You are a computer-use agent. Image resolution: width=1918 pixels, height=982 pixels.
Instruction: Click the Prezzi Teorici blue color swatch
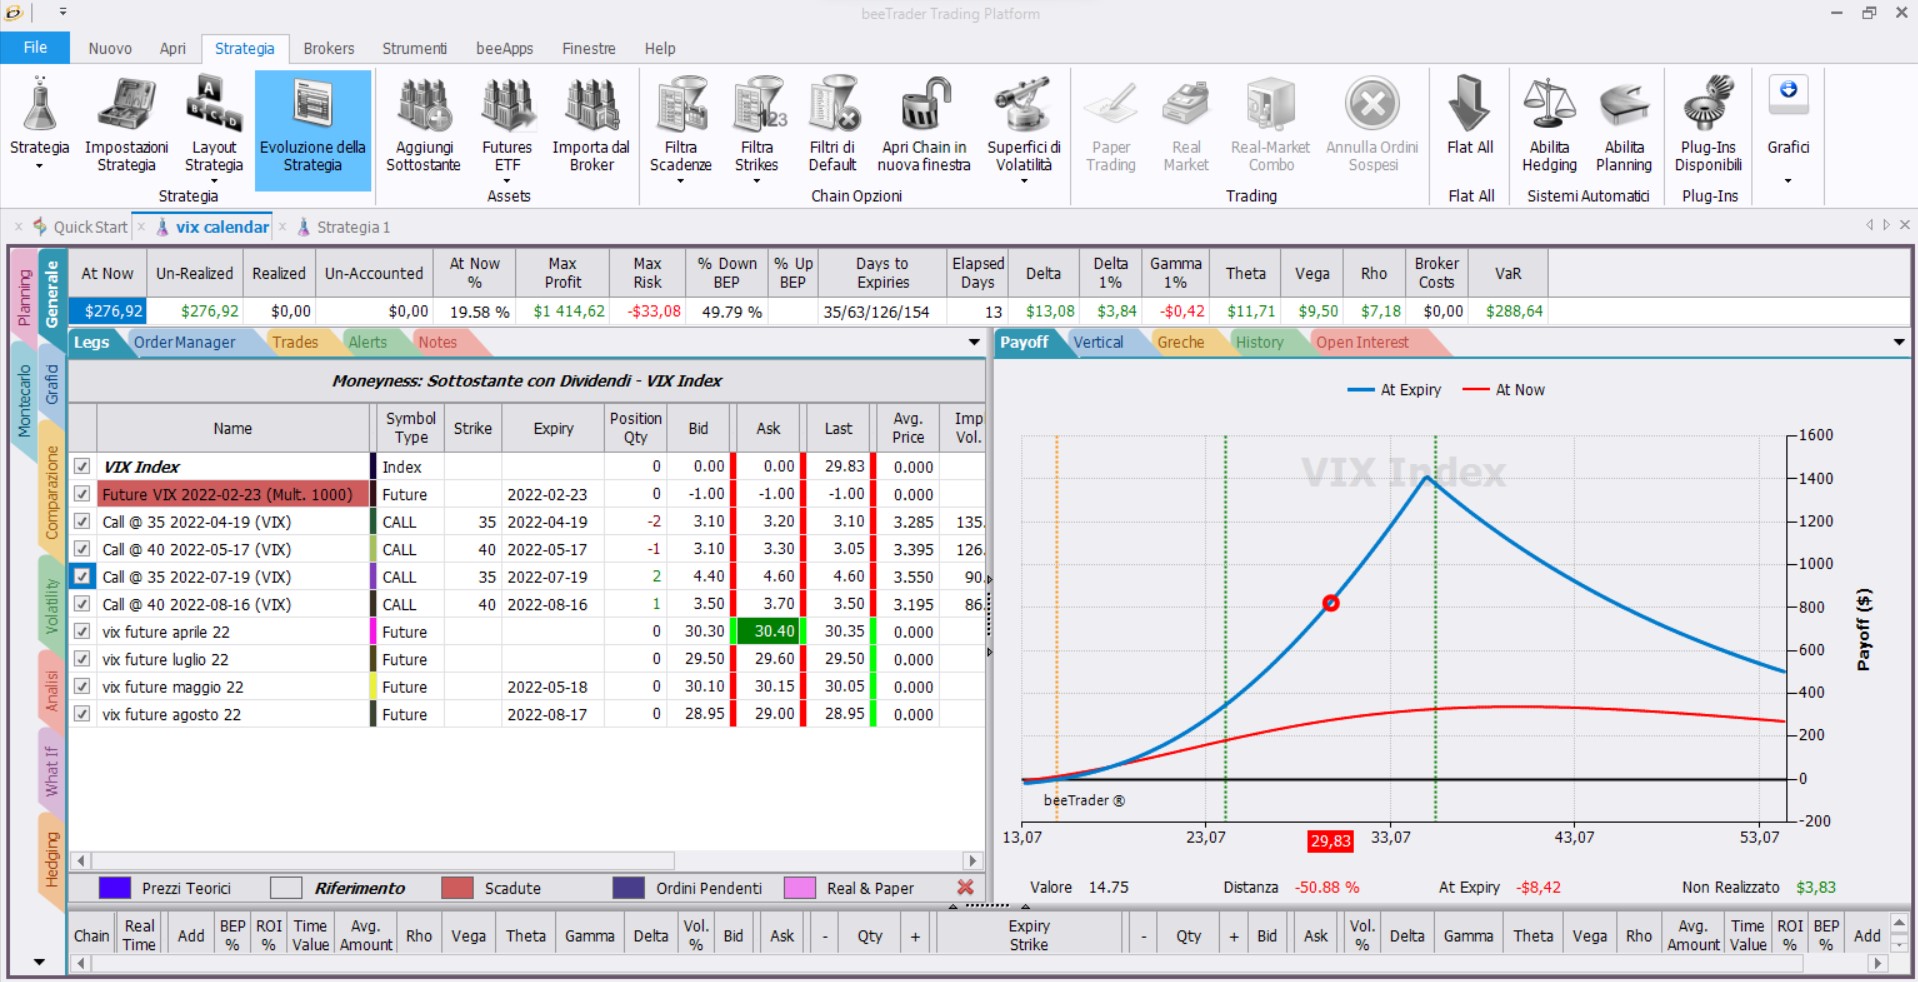pyautogui.click(x=115, y=888)
